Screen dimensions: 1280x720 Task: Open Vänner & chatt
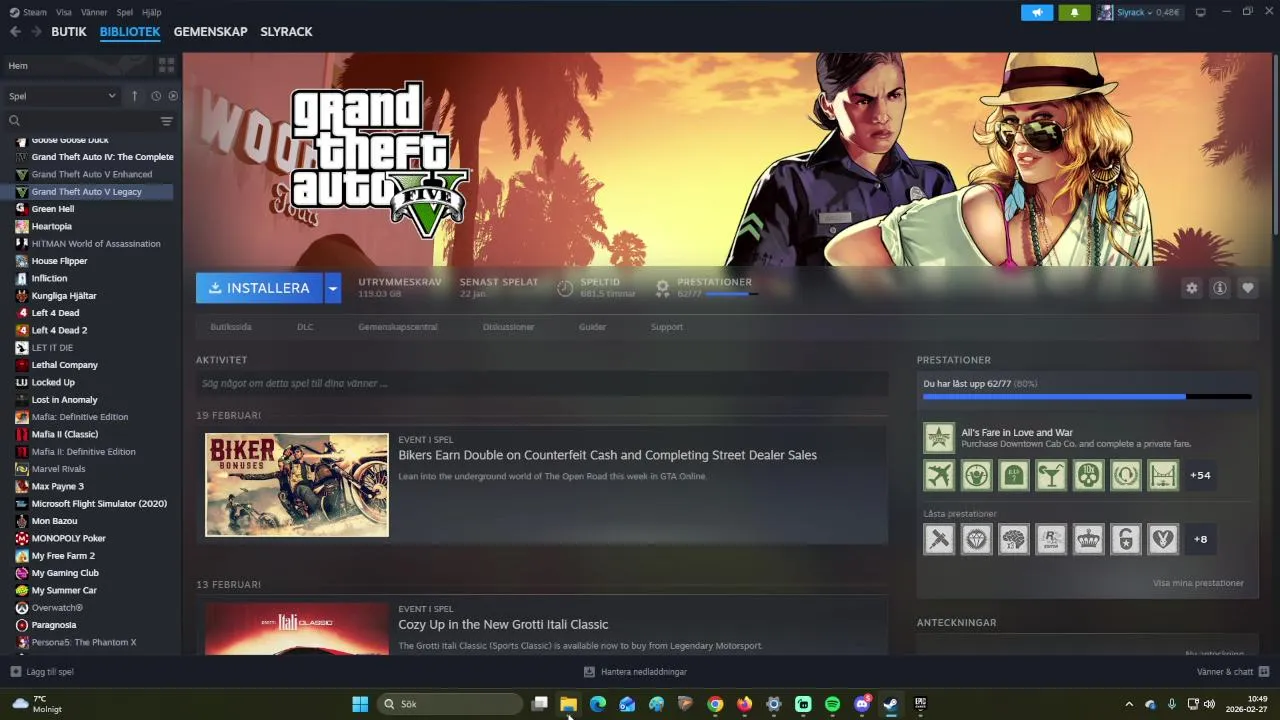(1233, 672)
